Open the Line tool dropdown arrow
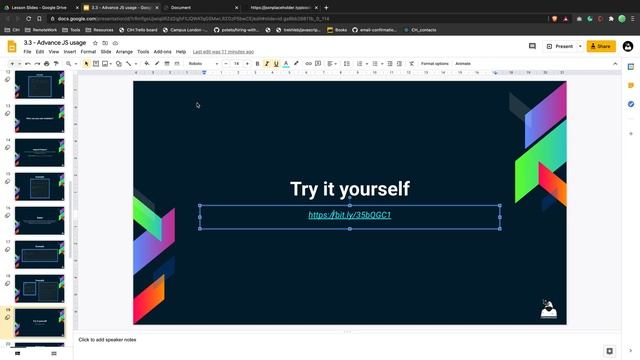The height and width of the screenshot is (360, 640). point(136,64)
